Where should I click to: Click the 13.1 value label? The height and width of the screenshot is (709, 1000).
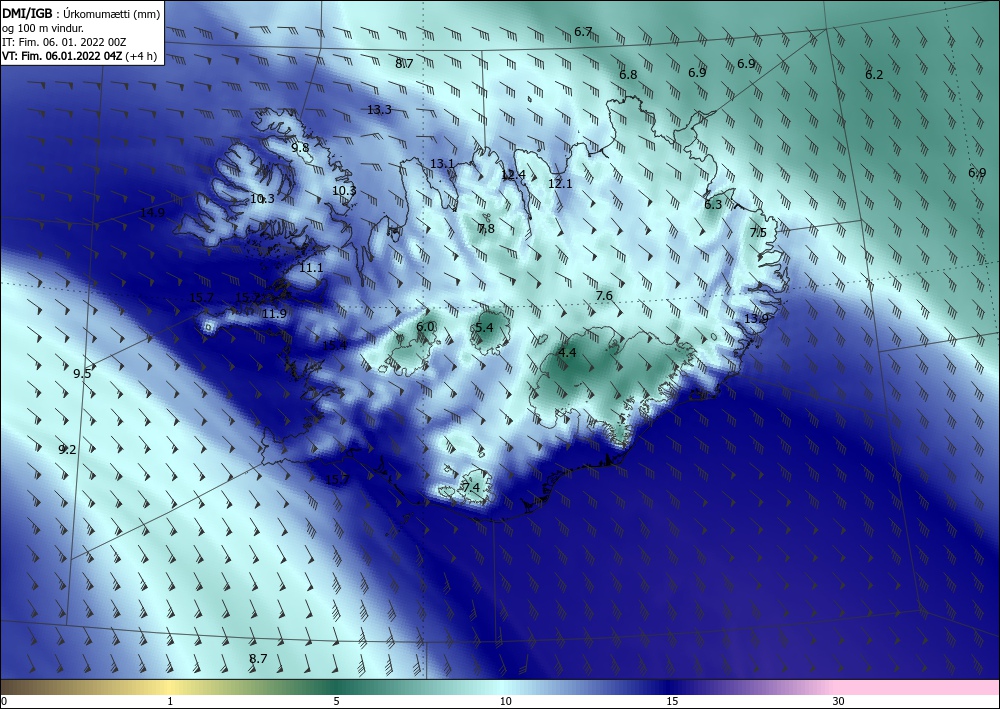click(441, 164)
